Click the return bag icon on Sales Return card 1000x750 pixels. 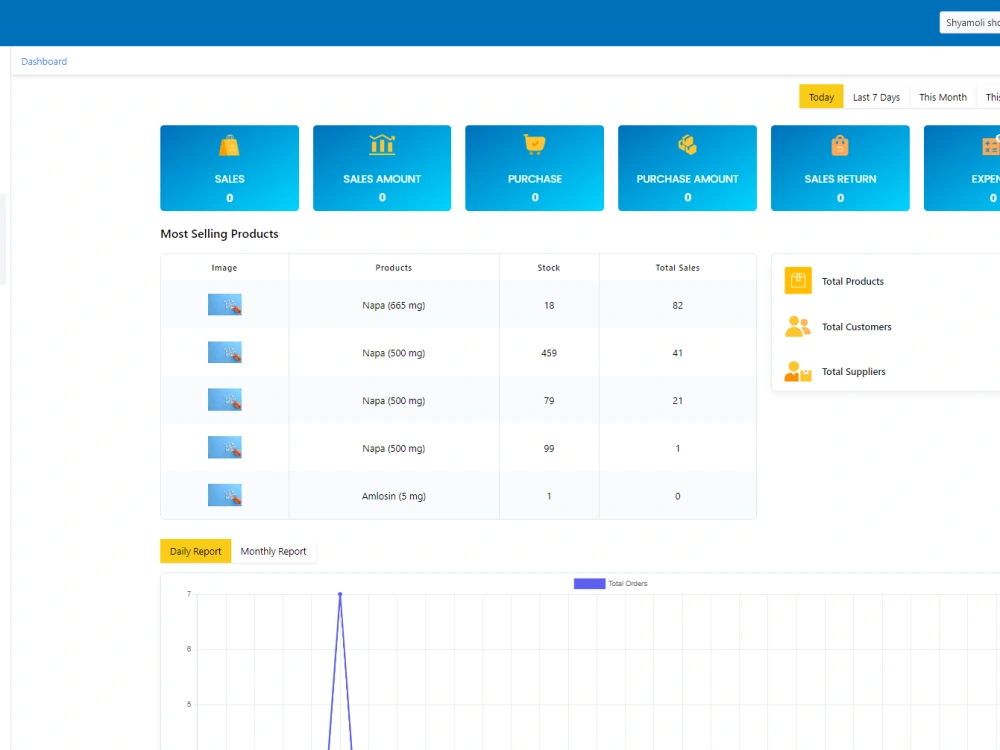(840, 145)
